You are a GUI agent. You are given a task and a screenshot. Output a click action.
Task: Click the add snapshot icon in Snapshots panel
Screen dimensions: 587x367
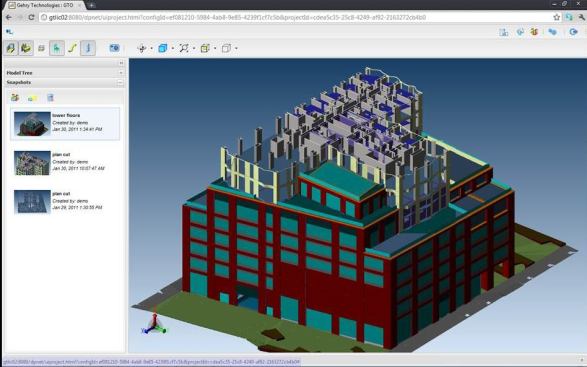click(15, 98)
